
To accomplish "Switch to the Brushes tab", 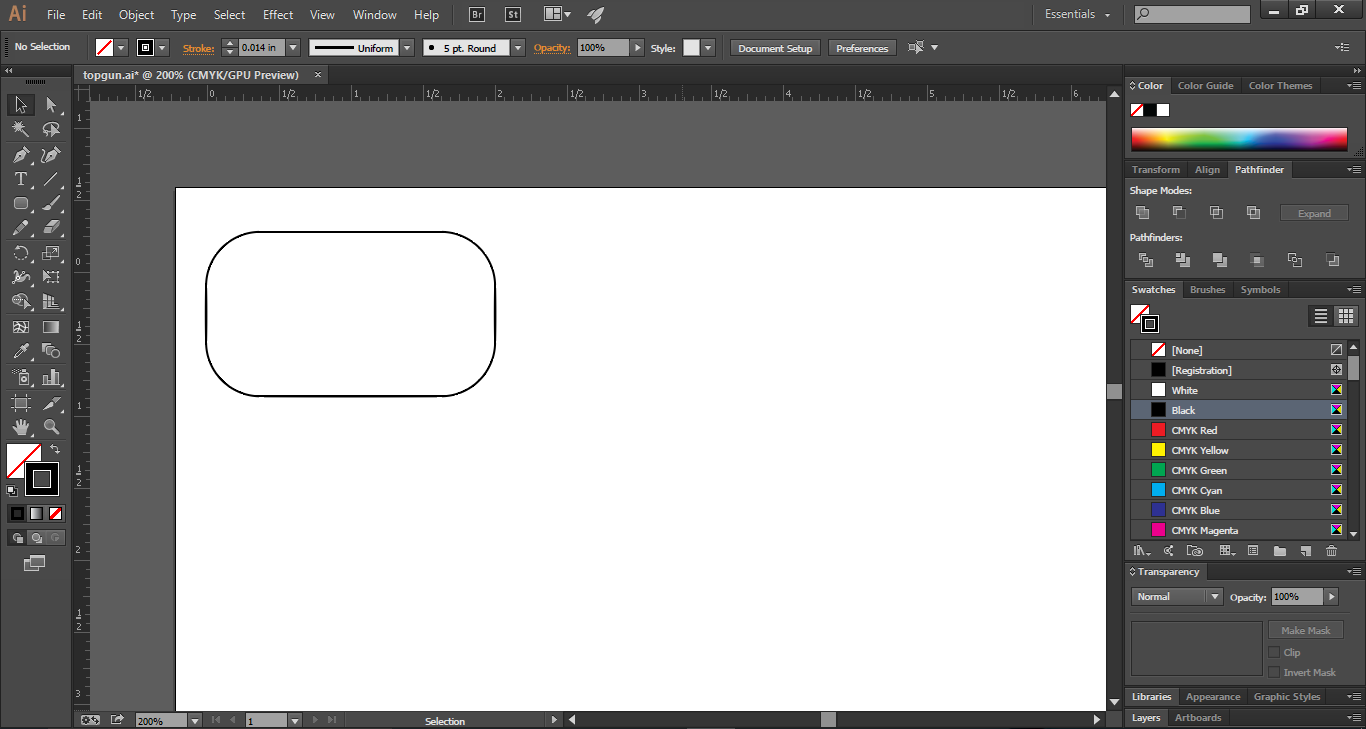I will point(1207,289).
